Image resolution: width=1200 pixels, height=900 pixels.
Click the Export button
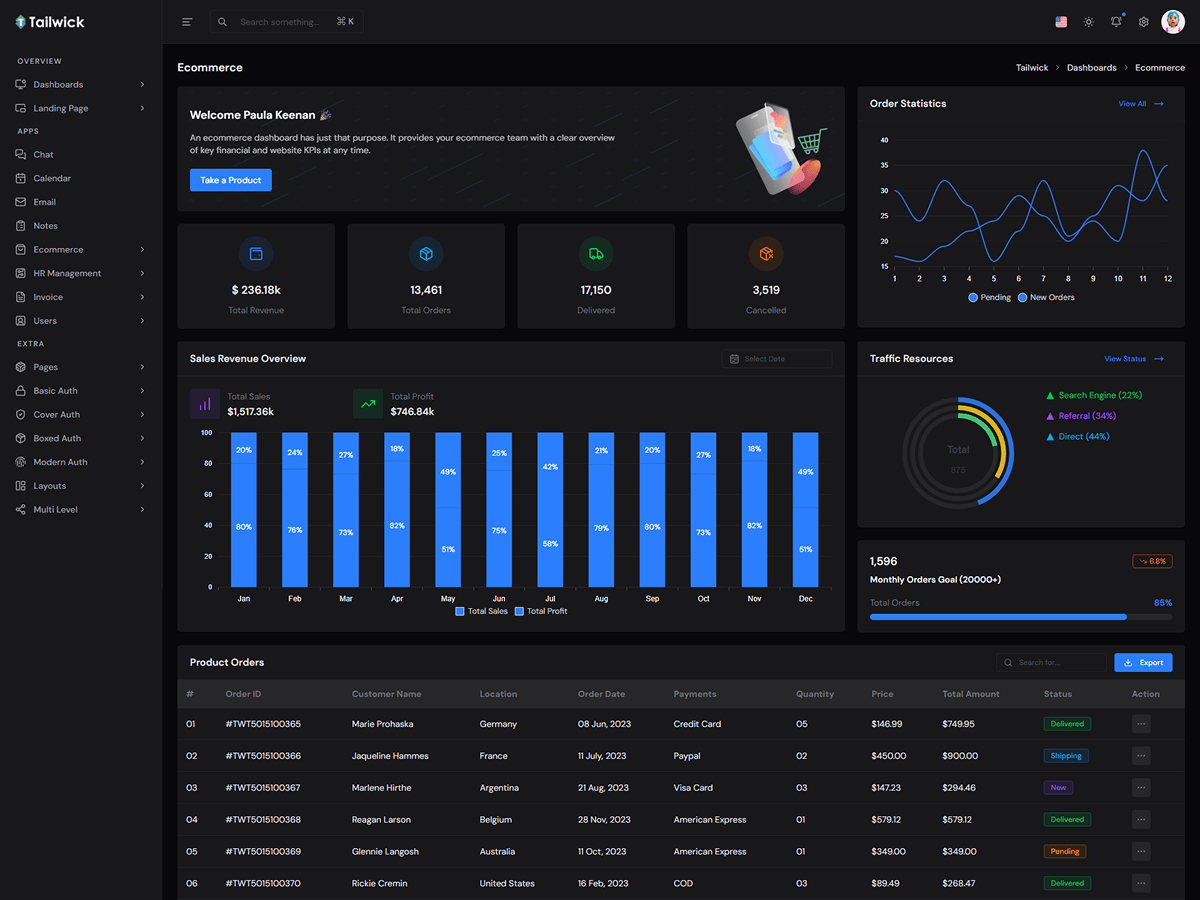(x=1143, y=662)
